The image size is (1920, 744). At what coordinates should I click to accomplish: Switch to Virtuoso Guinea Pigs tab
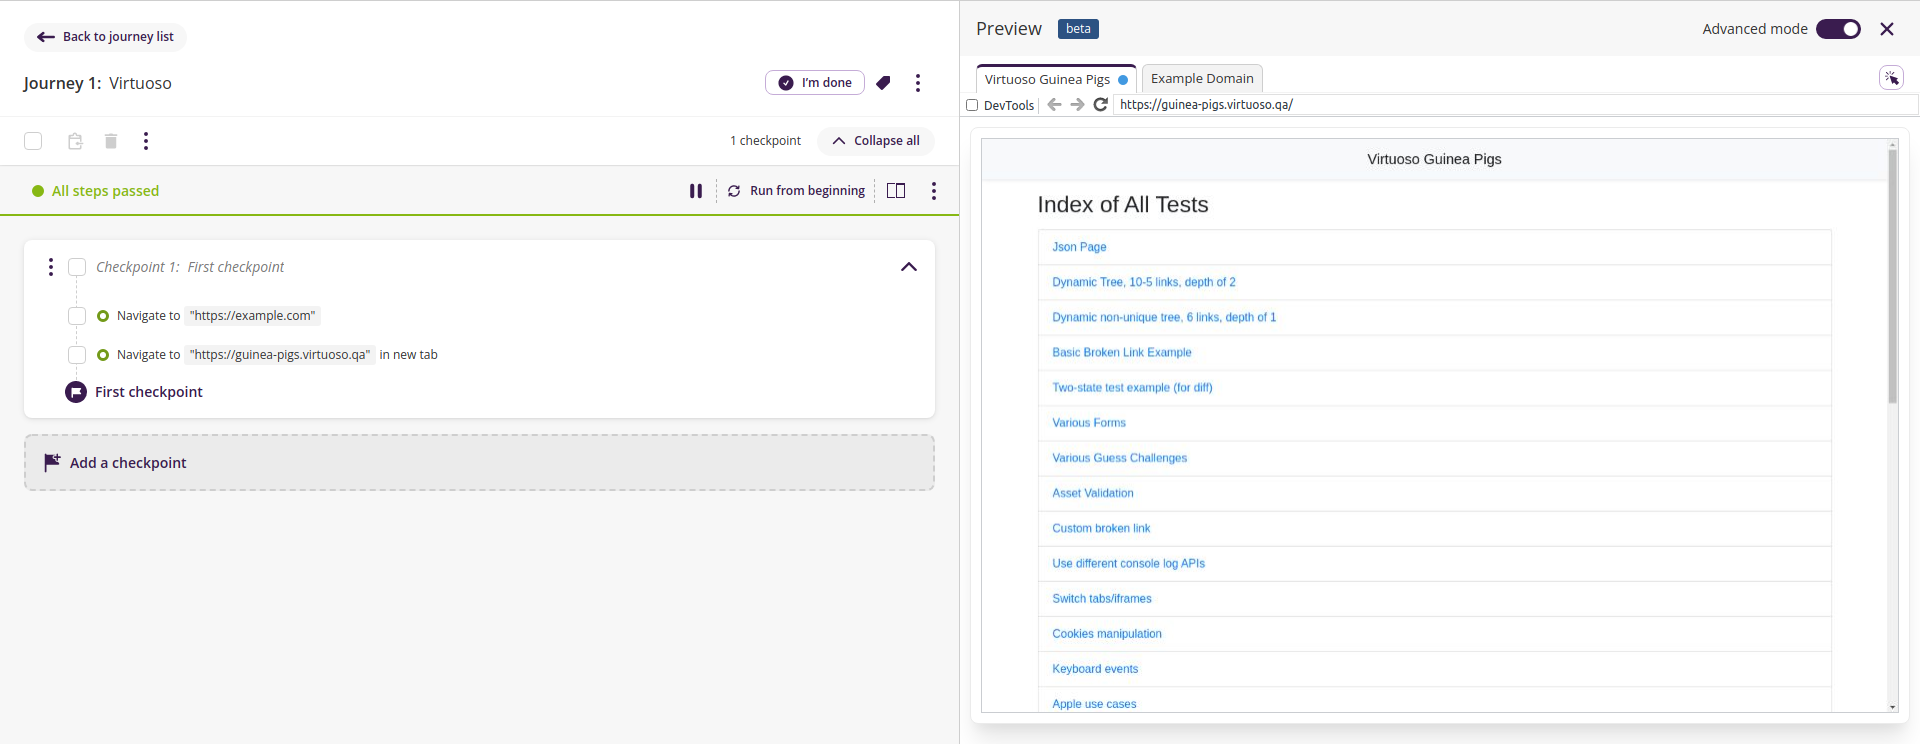1056,79
